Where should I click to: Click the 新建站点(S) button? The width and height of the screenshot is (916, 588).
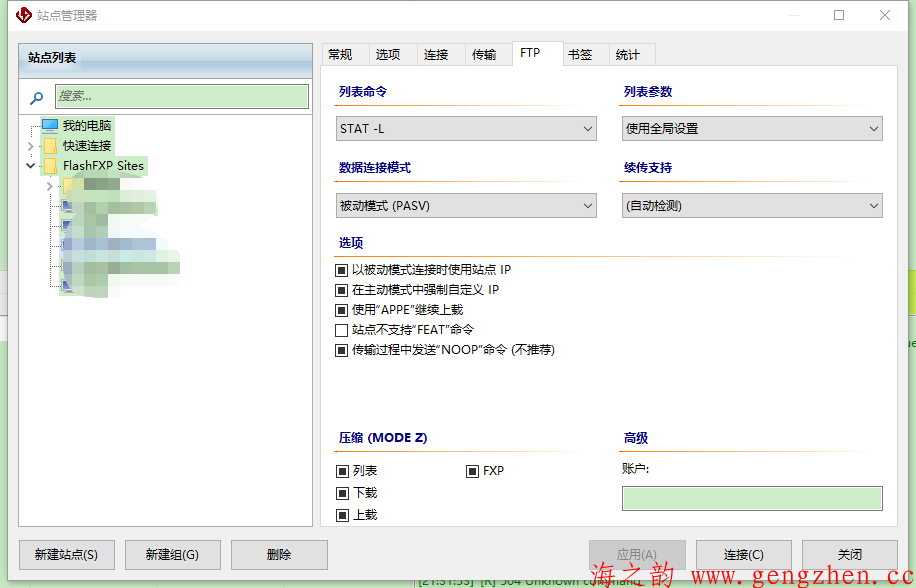click(x=66, y=555)
